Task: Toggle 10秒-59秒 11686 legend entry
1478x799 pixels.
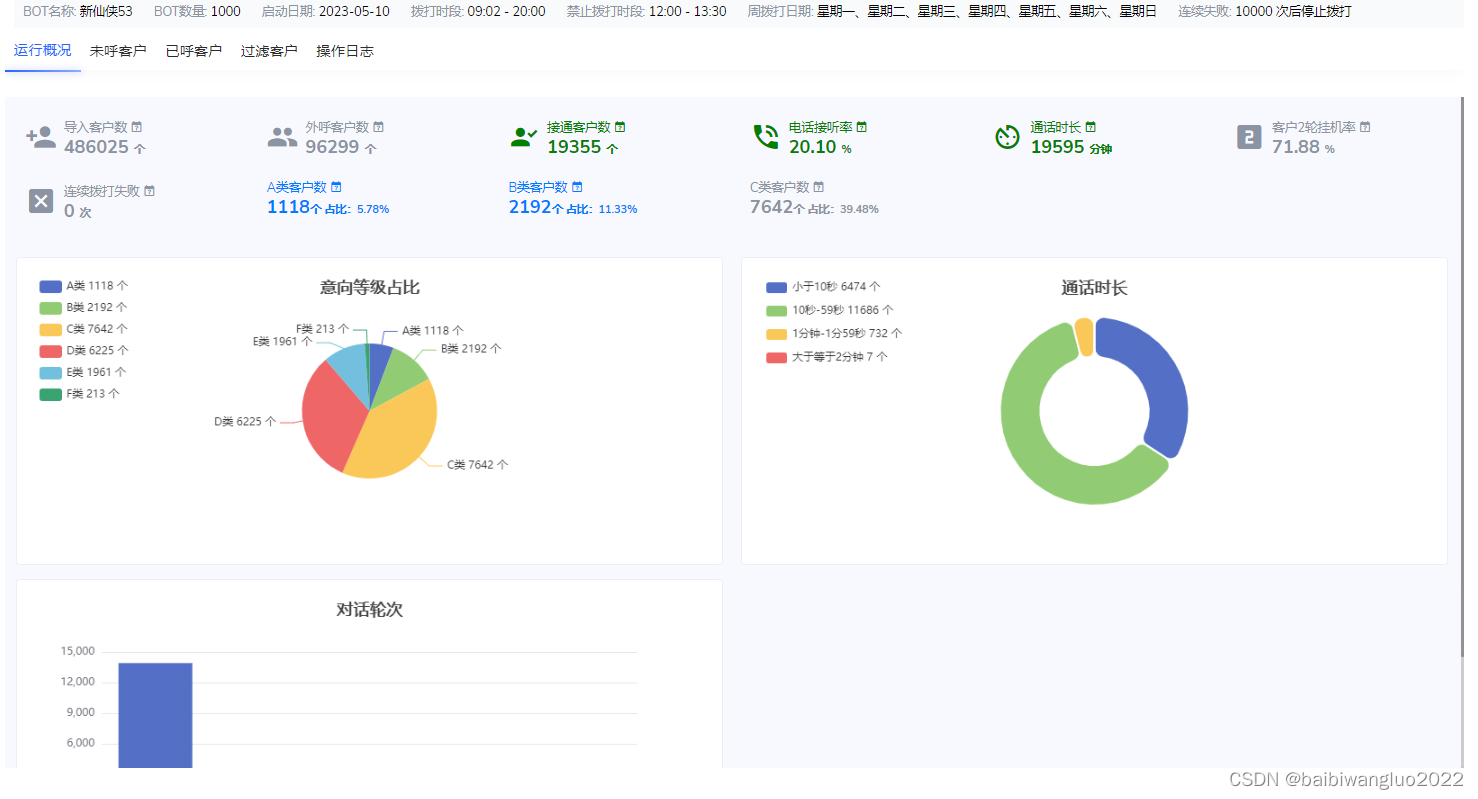Action: point(830,311)
